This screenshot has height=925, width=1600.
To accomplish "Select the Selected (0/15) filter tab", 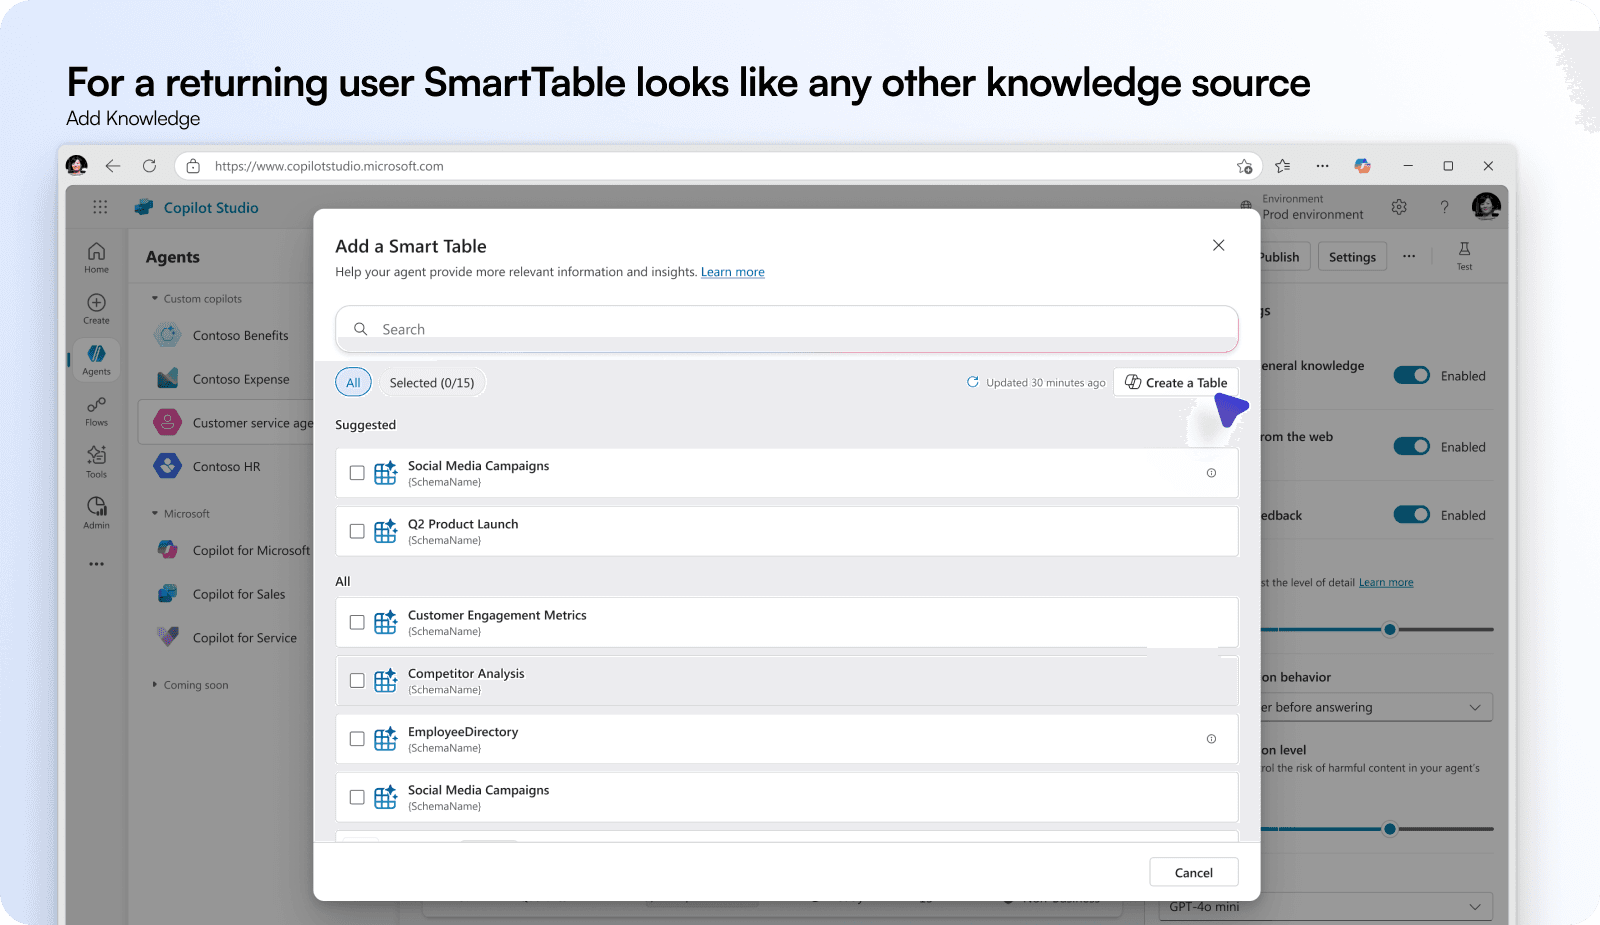I will pyautogui.click(x=432, y=382).
